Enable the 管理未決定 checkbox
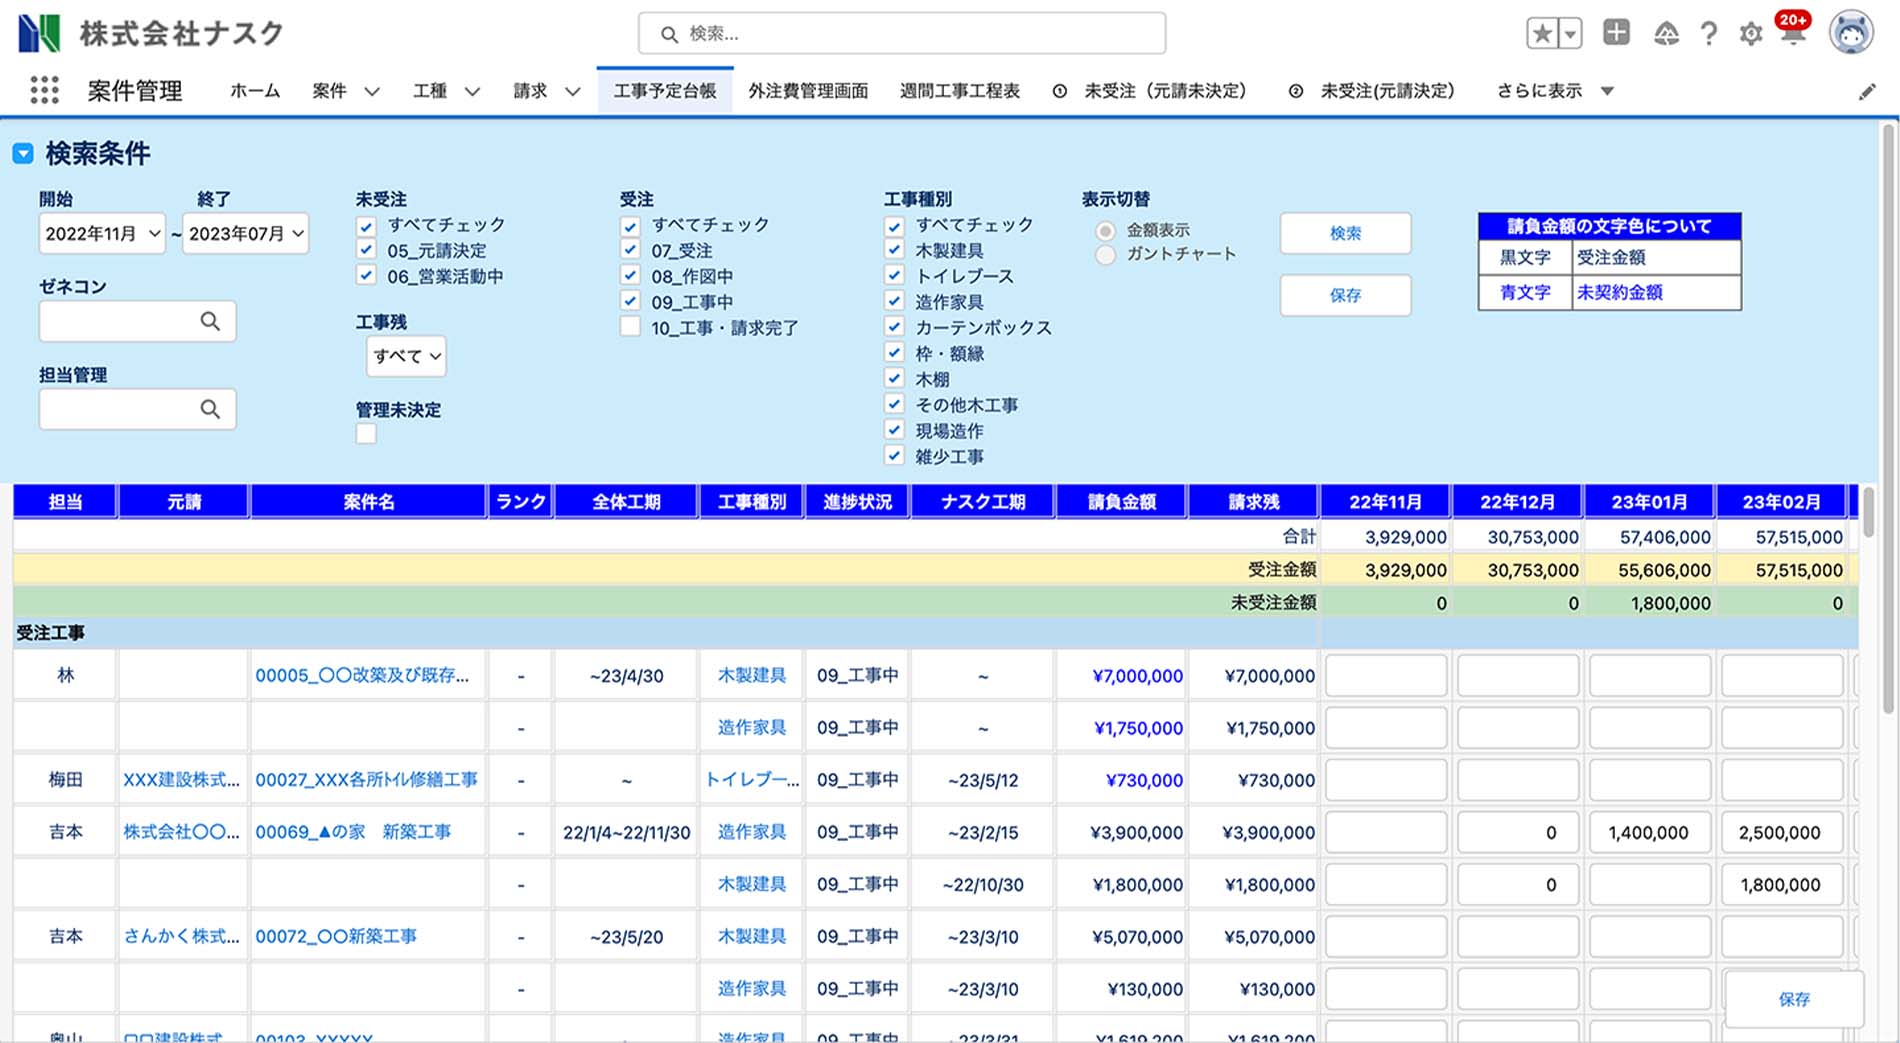The image size is (1900, 1043). pos(366,434)
